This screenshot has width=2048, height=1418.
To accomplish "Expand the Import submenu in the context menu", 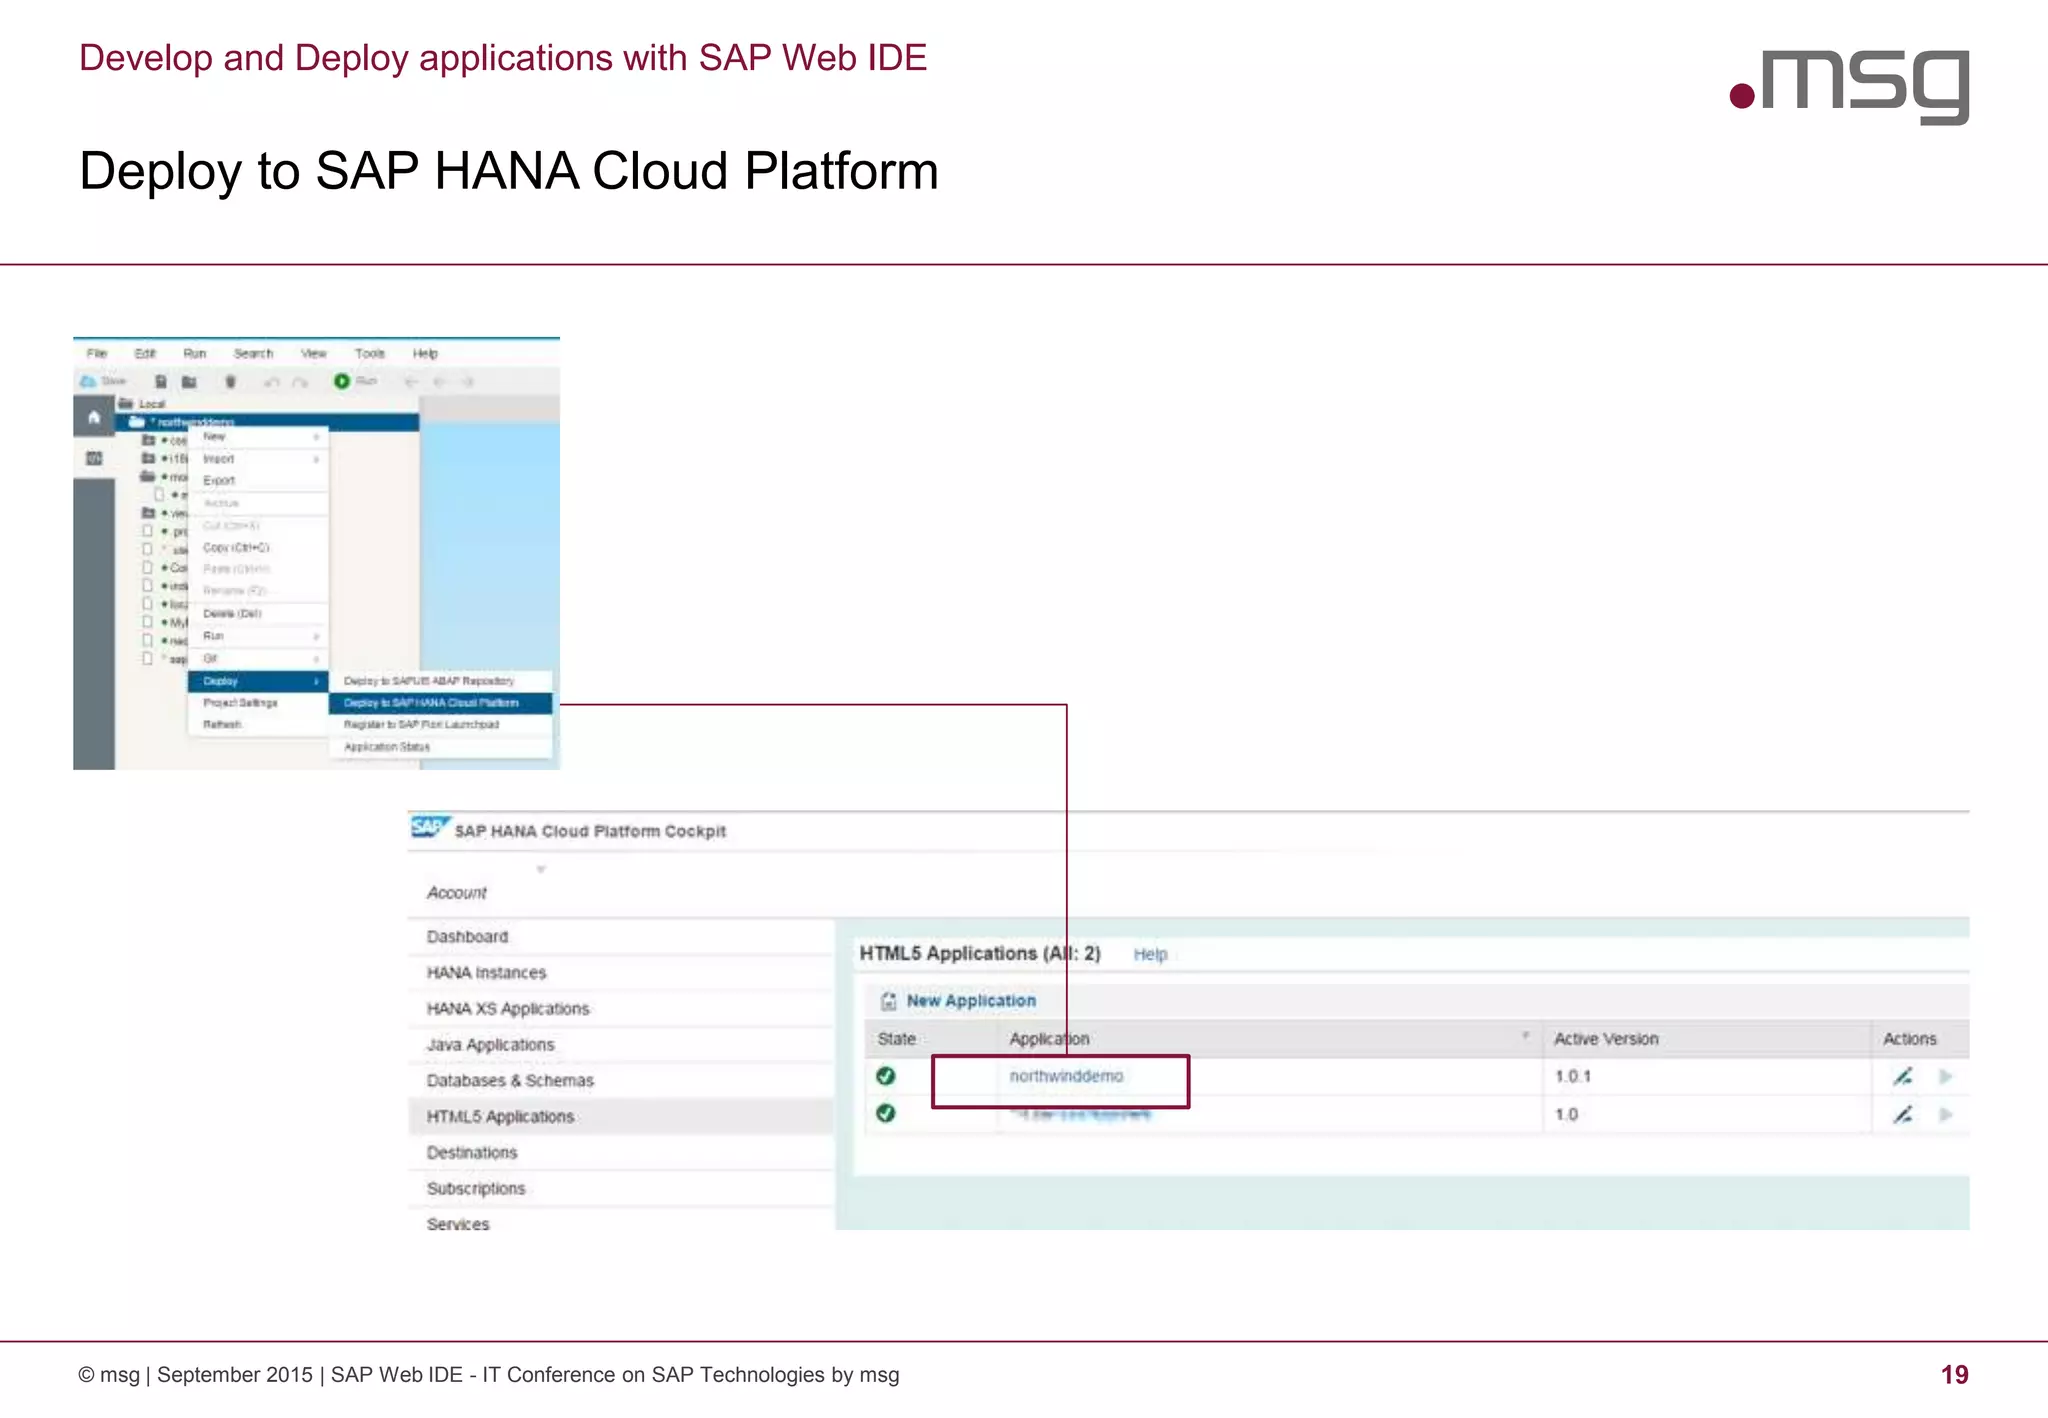I will coord(259,459).
